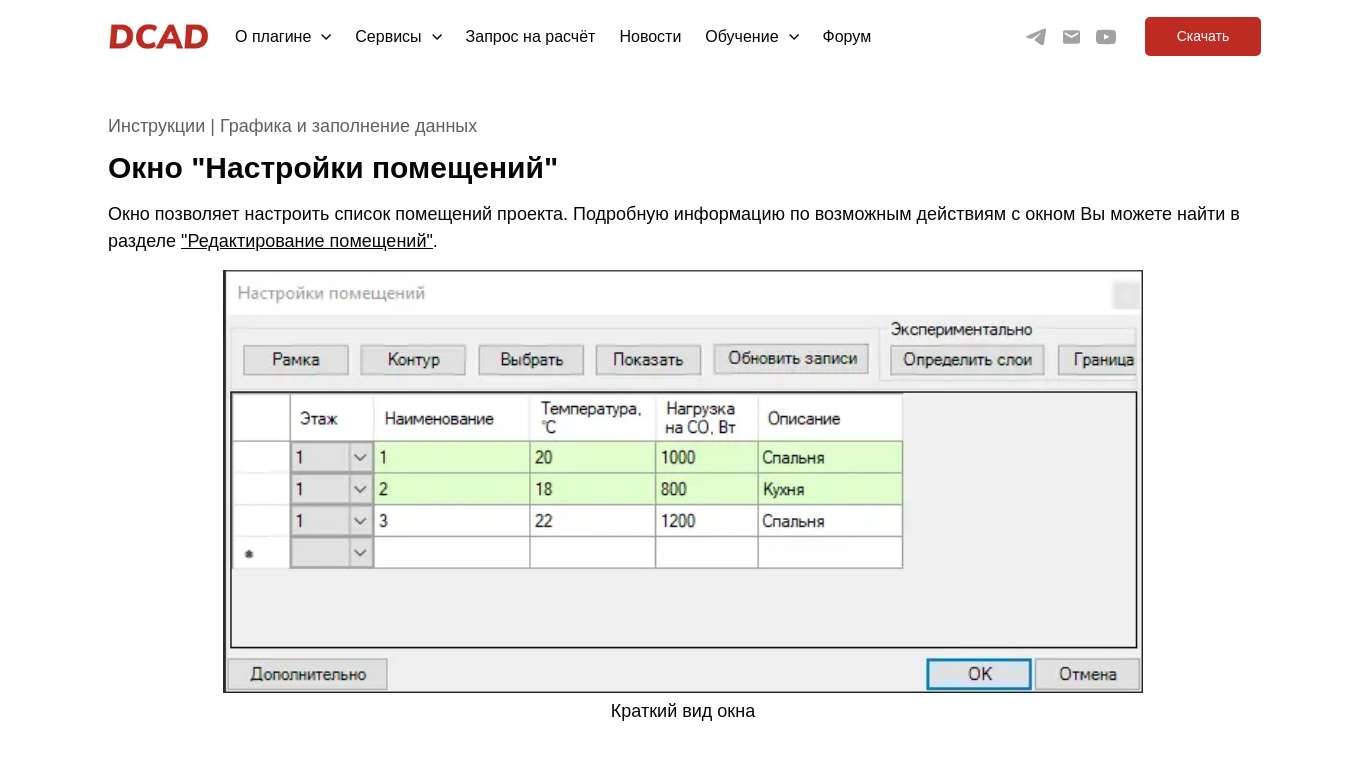Screen dimensions: 1366x768
Task: Click the "Граница" button
Action: pyautogui.click(x=1099, y=360)
